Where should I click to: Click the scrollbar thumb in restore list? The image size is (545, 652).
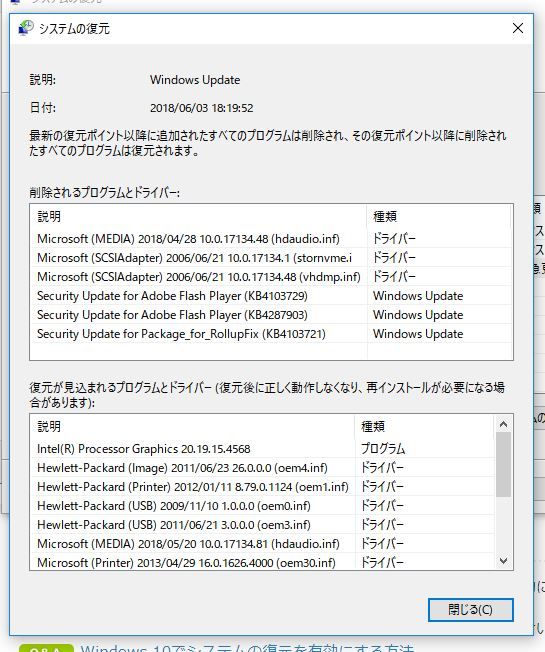[503, 464]
